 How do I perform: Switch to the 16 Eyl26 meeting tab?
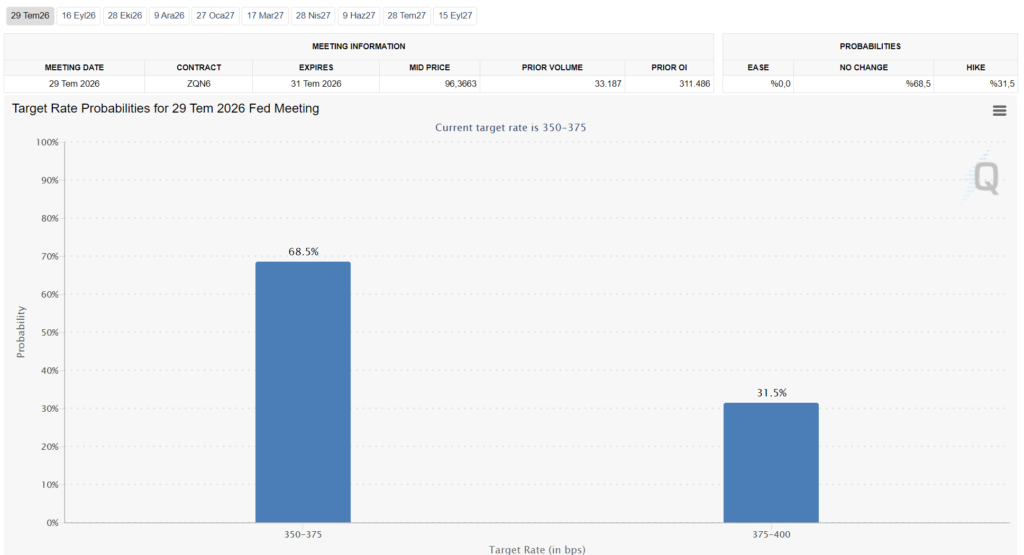(x=78, y=16)
